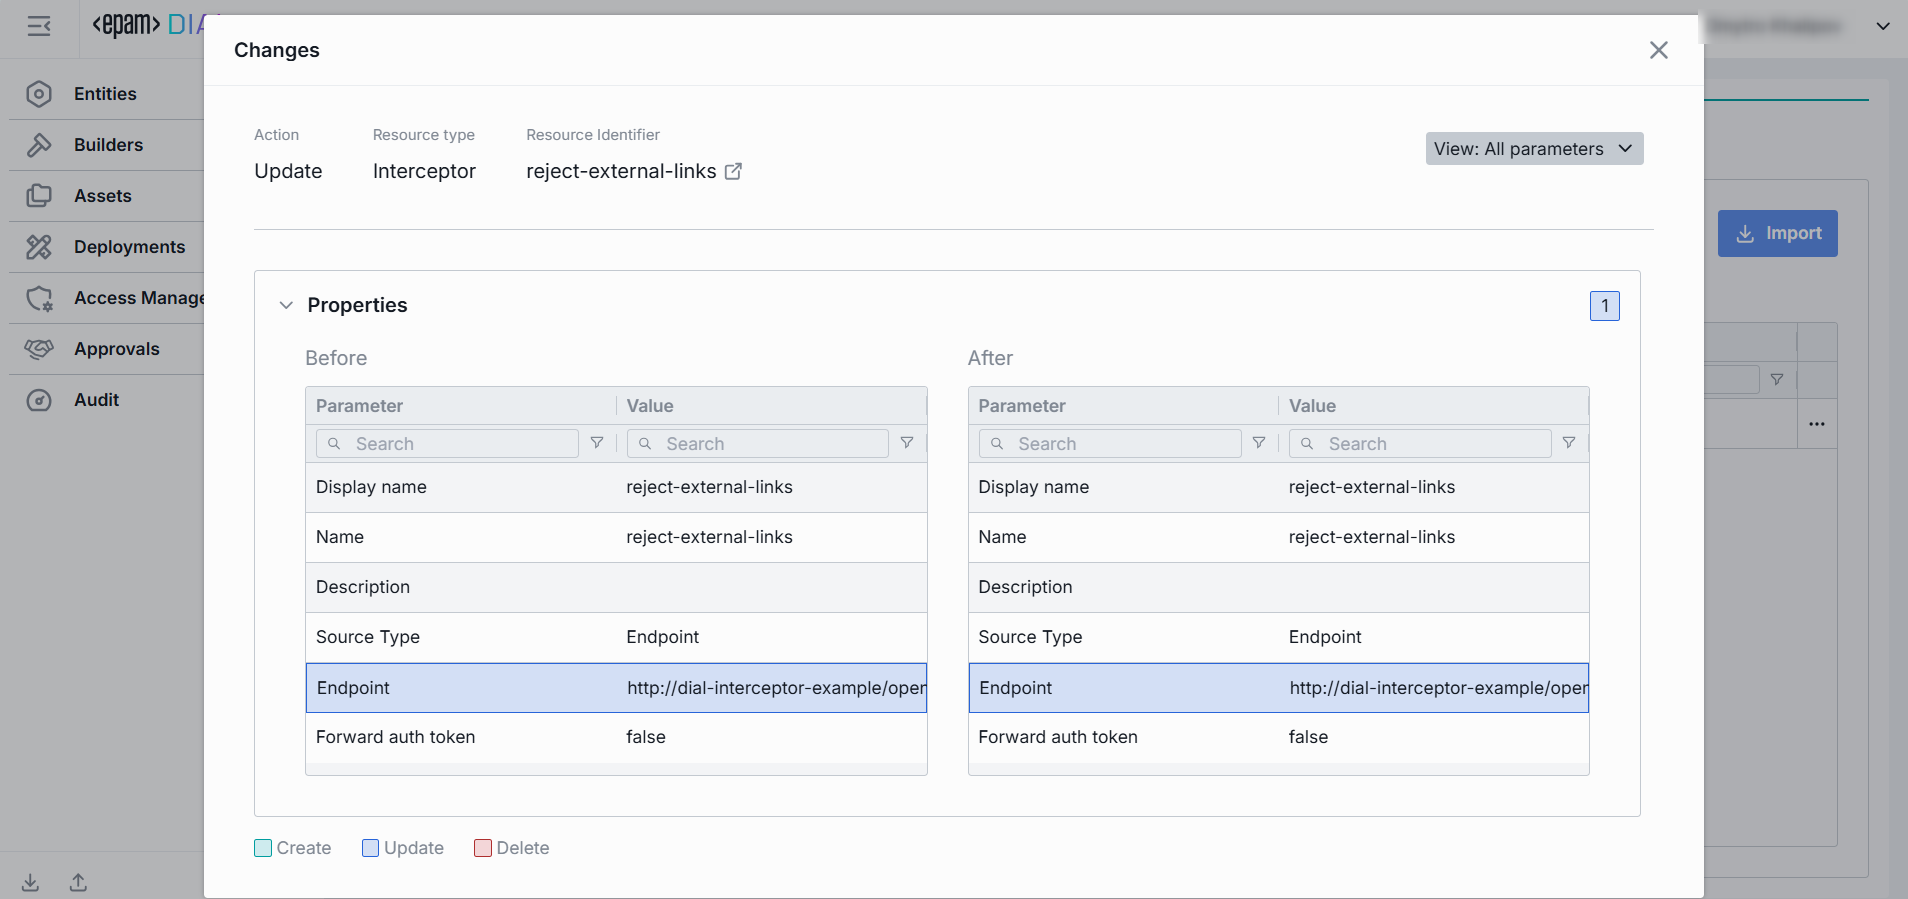The width and height of the screenshot is (1908, 899).
Task: Click filter icon for Before Parameter column
Action: coord(597,443)
